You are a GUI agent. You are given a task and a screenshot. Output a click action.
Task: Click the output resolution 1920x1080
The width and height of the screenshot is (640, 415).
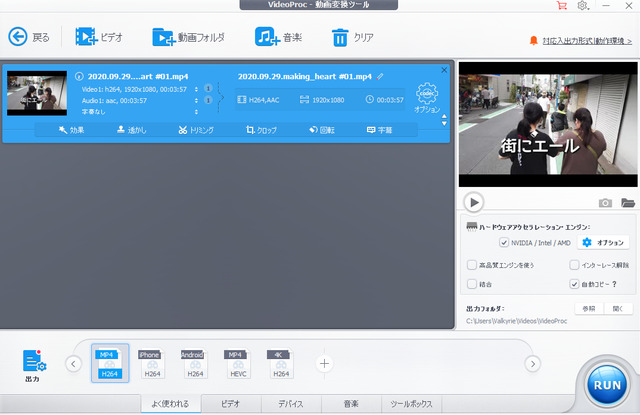[322, 100]
